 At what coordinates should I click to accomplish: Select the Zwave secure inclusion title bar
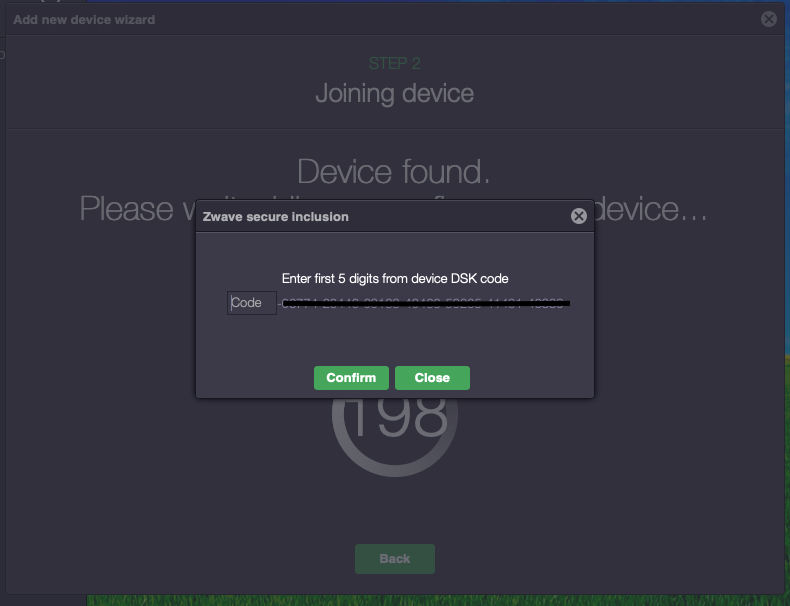pyautogui.click(x=380, y=216)
